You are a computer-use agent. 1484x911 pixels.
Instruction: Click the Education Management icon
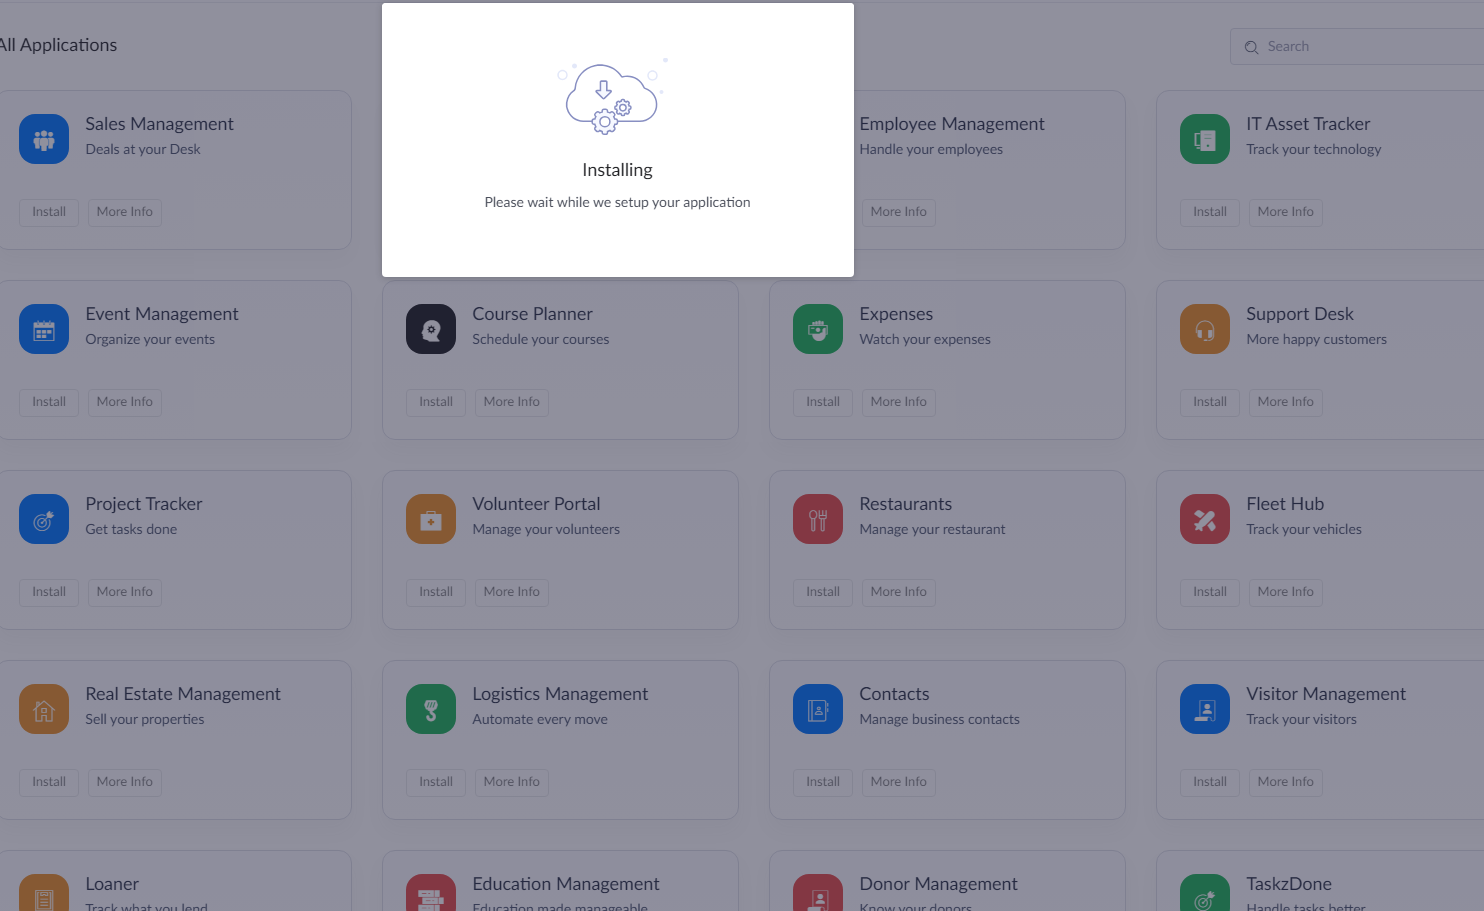click(x=431, y=892)
